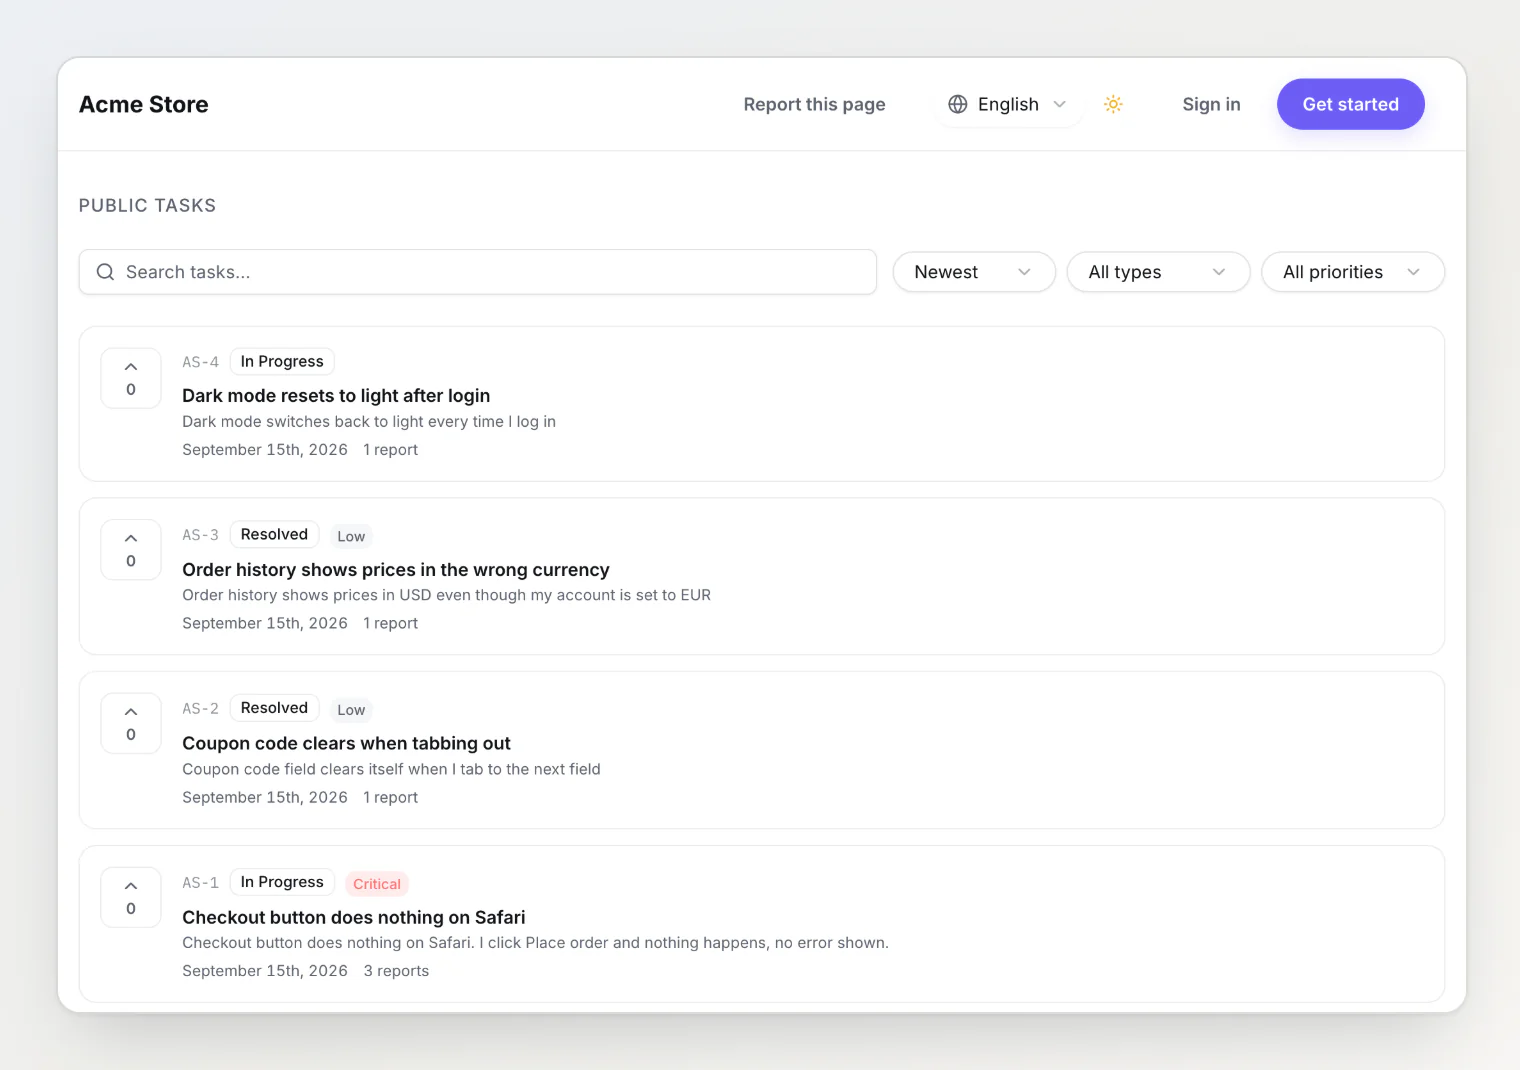Open the English language dropdown
1520x1070 pixels.
[x=1008, y=104]
